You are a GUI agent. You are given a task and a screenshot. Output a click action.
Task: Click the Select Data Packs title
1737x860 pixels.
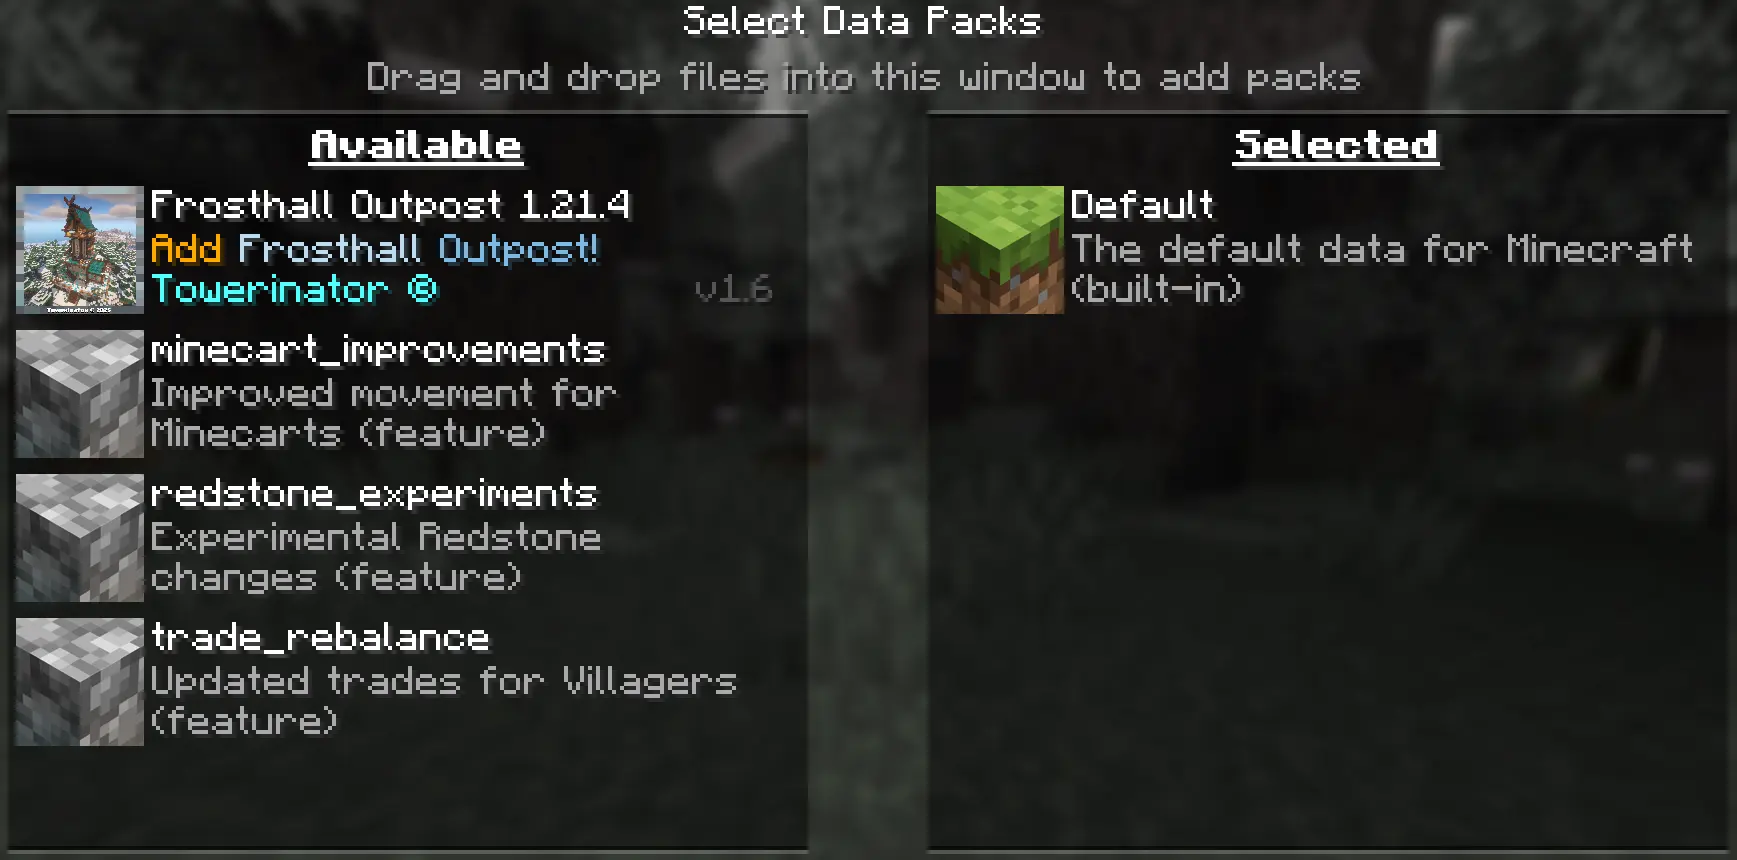click(x=862, y=21)
